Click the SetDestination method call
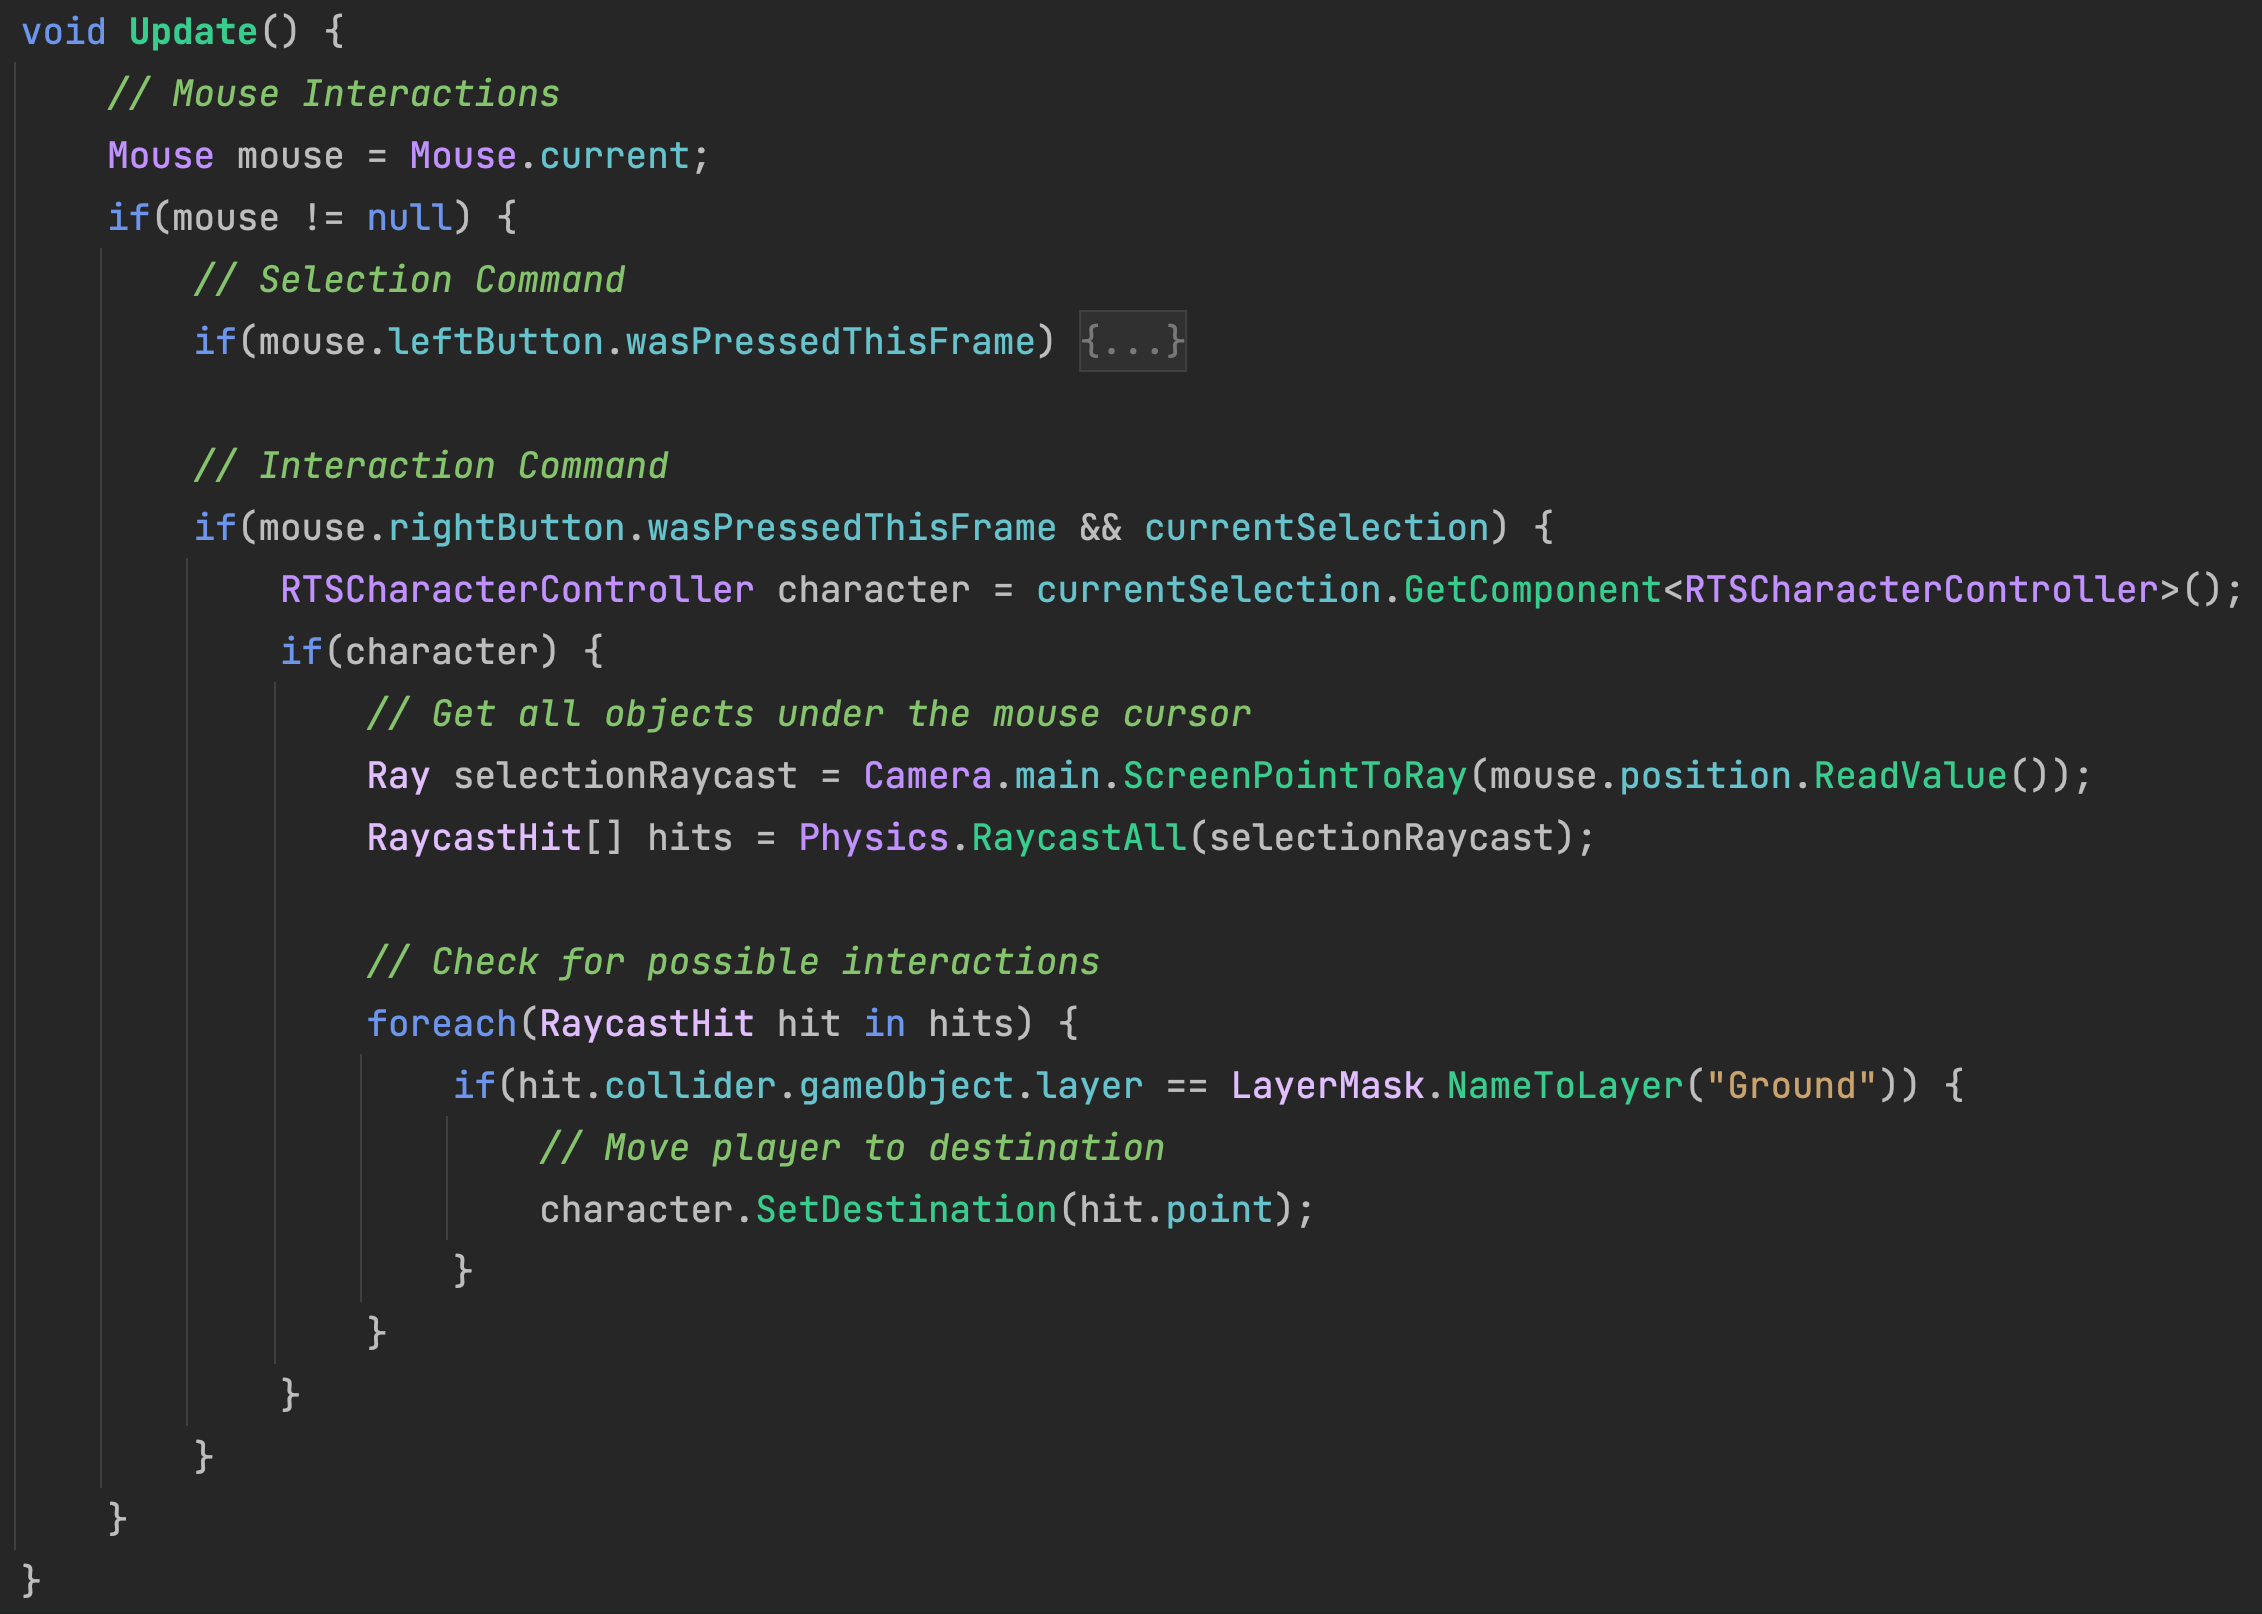The height and width of the screenshot is (1614, 2262). point(905,1210)
